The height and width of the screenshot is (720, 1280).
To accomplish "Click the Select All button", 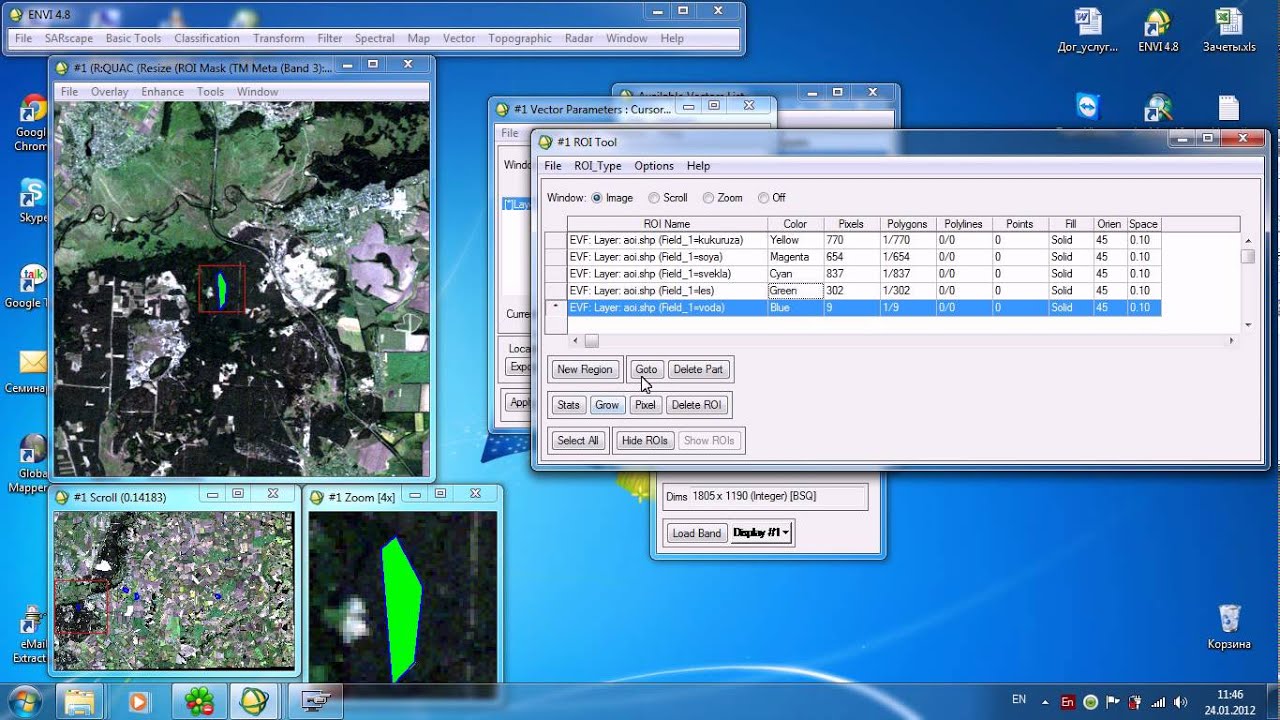I will tap(578, 440).
